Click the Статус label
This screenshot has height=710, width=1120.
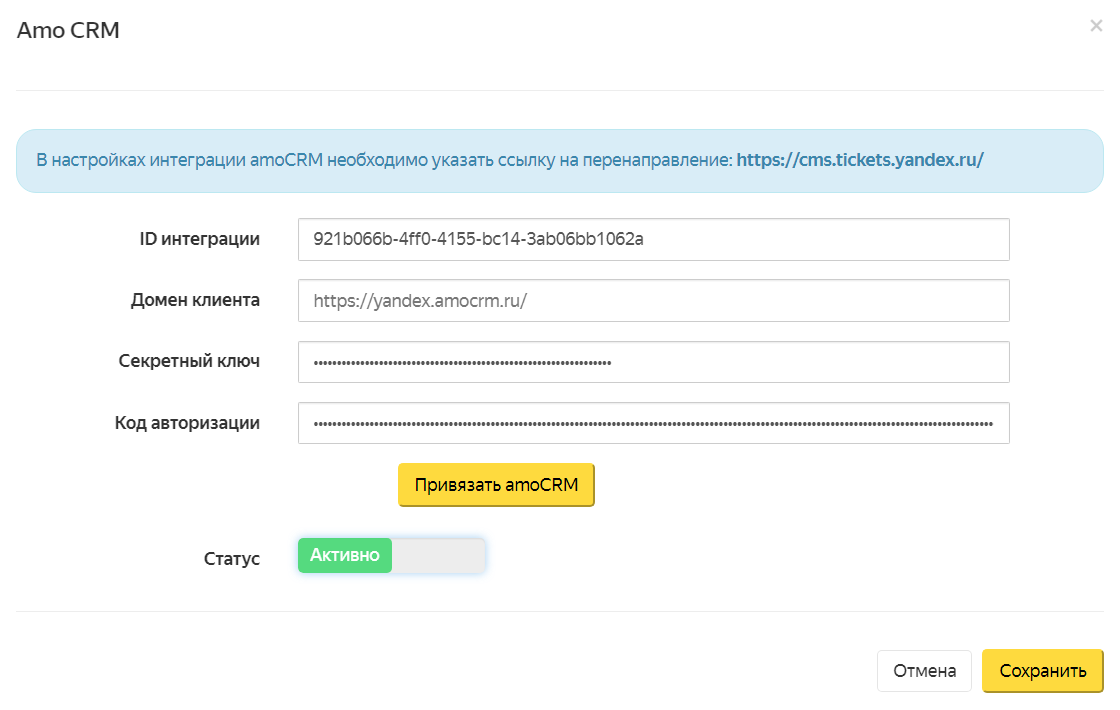[231, 558]
